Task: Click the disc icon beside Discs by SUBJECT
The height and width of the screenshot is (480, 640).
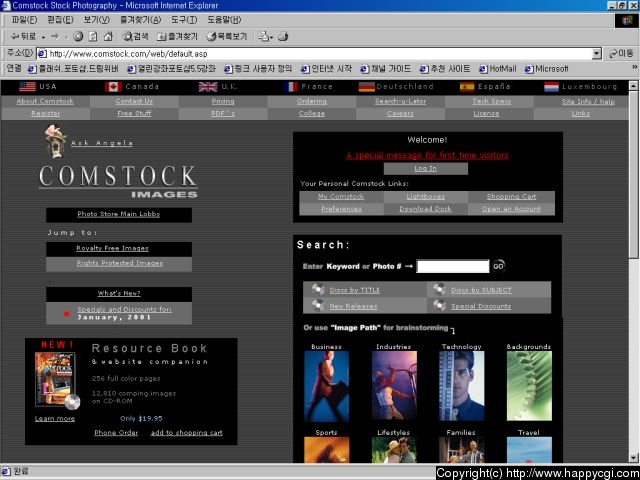Action: pos(440,289)
